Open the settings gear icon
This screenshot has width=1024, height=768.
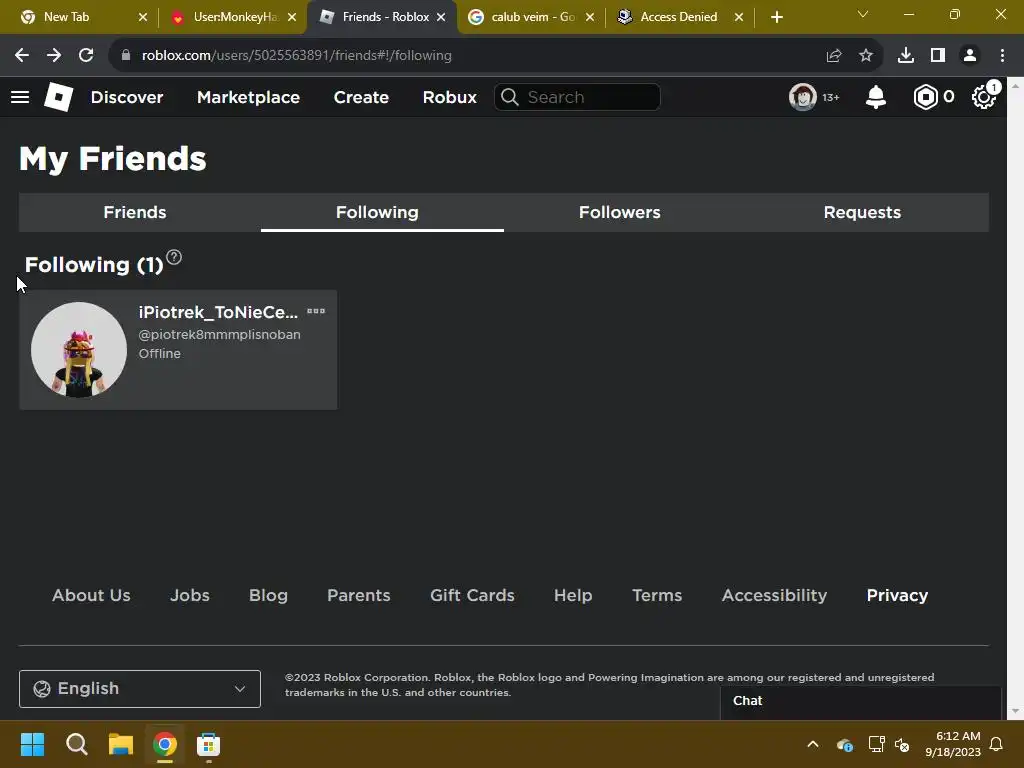984,97
